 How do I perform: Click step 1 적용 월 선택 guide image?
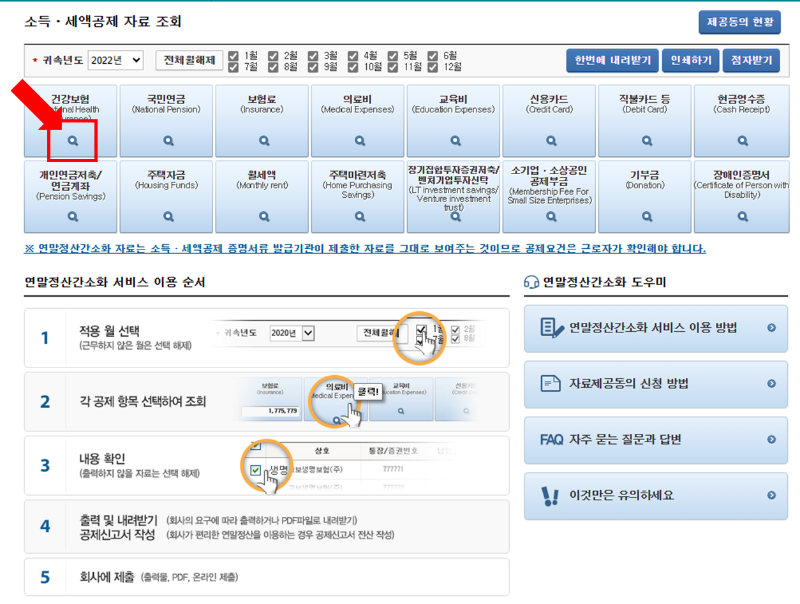pos(349,338)
